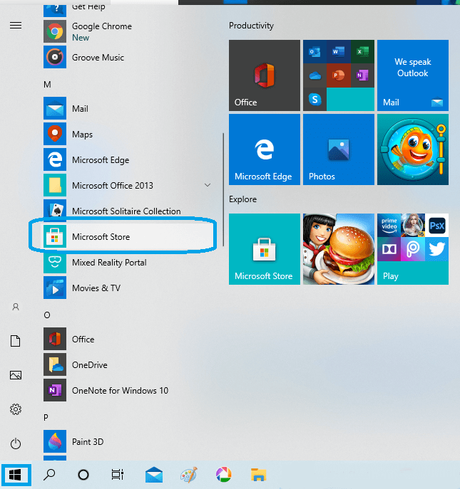The width and height of the screenshot is (460, 489).
Task: Click the Explore group heading
Action: tap(243, 199)
